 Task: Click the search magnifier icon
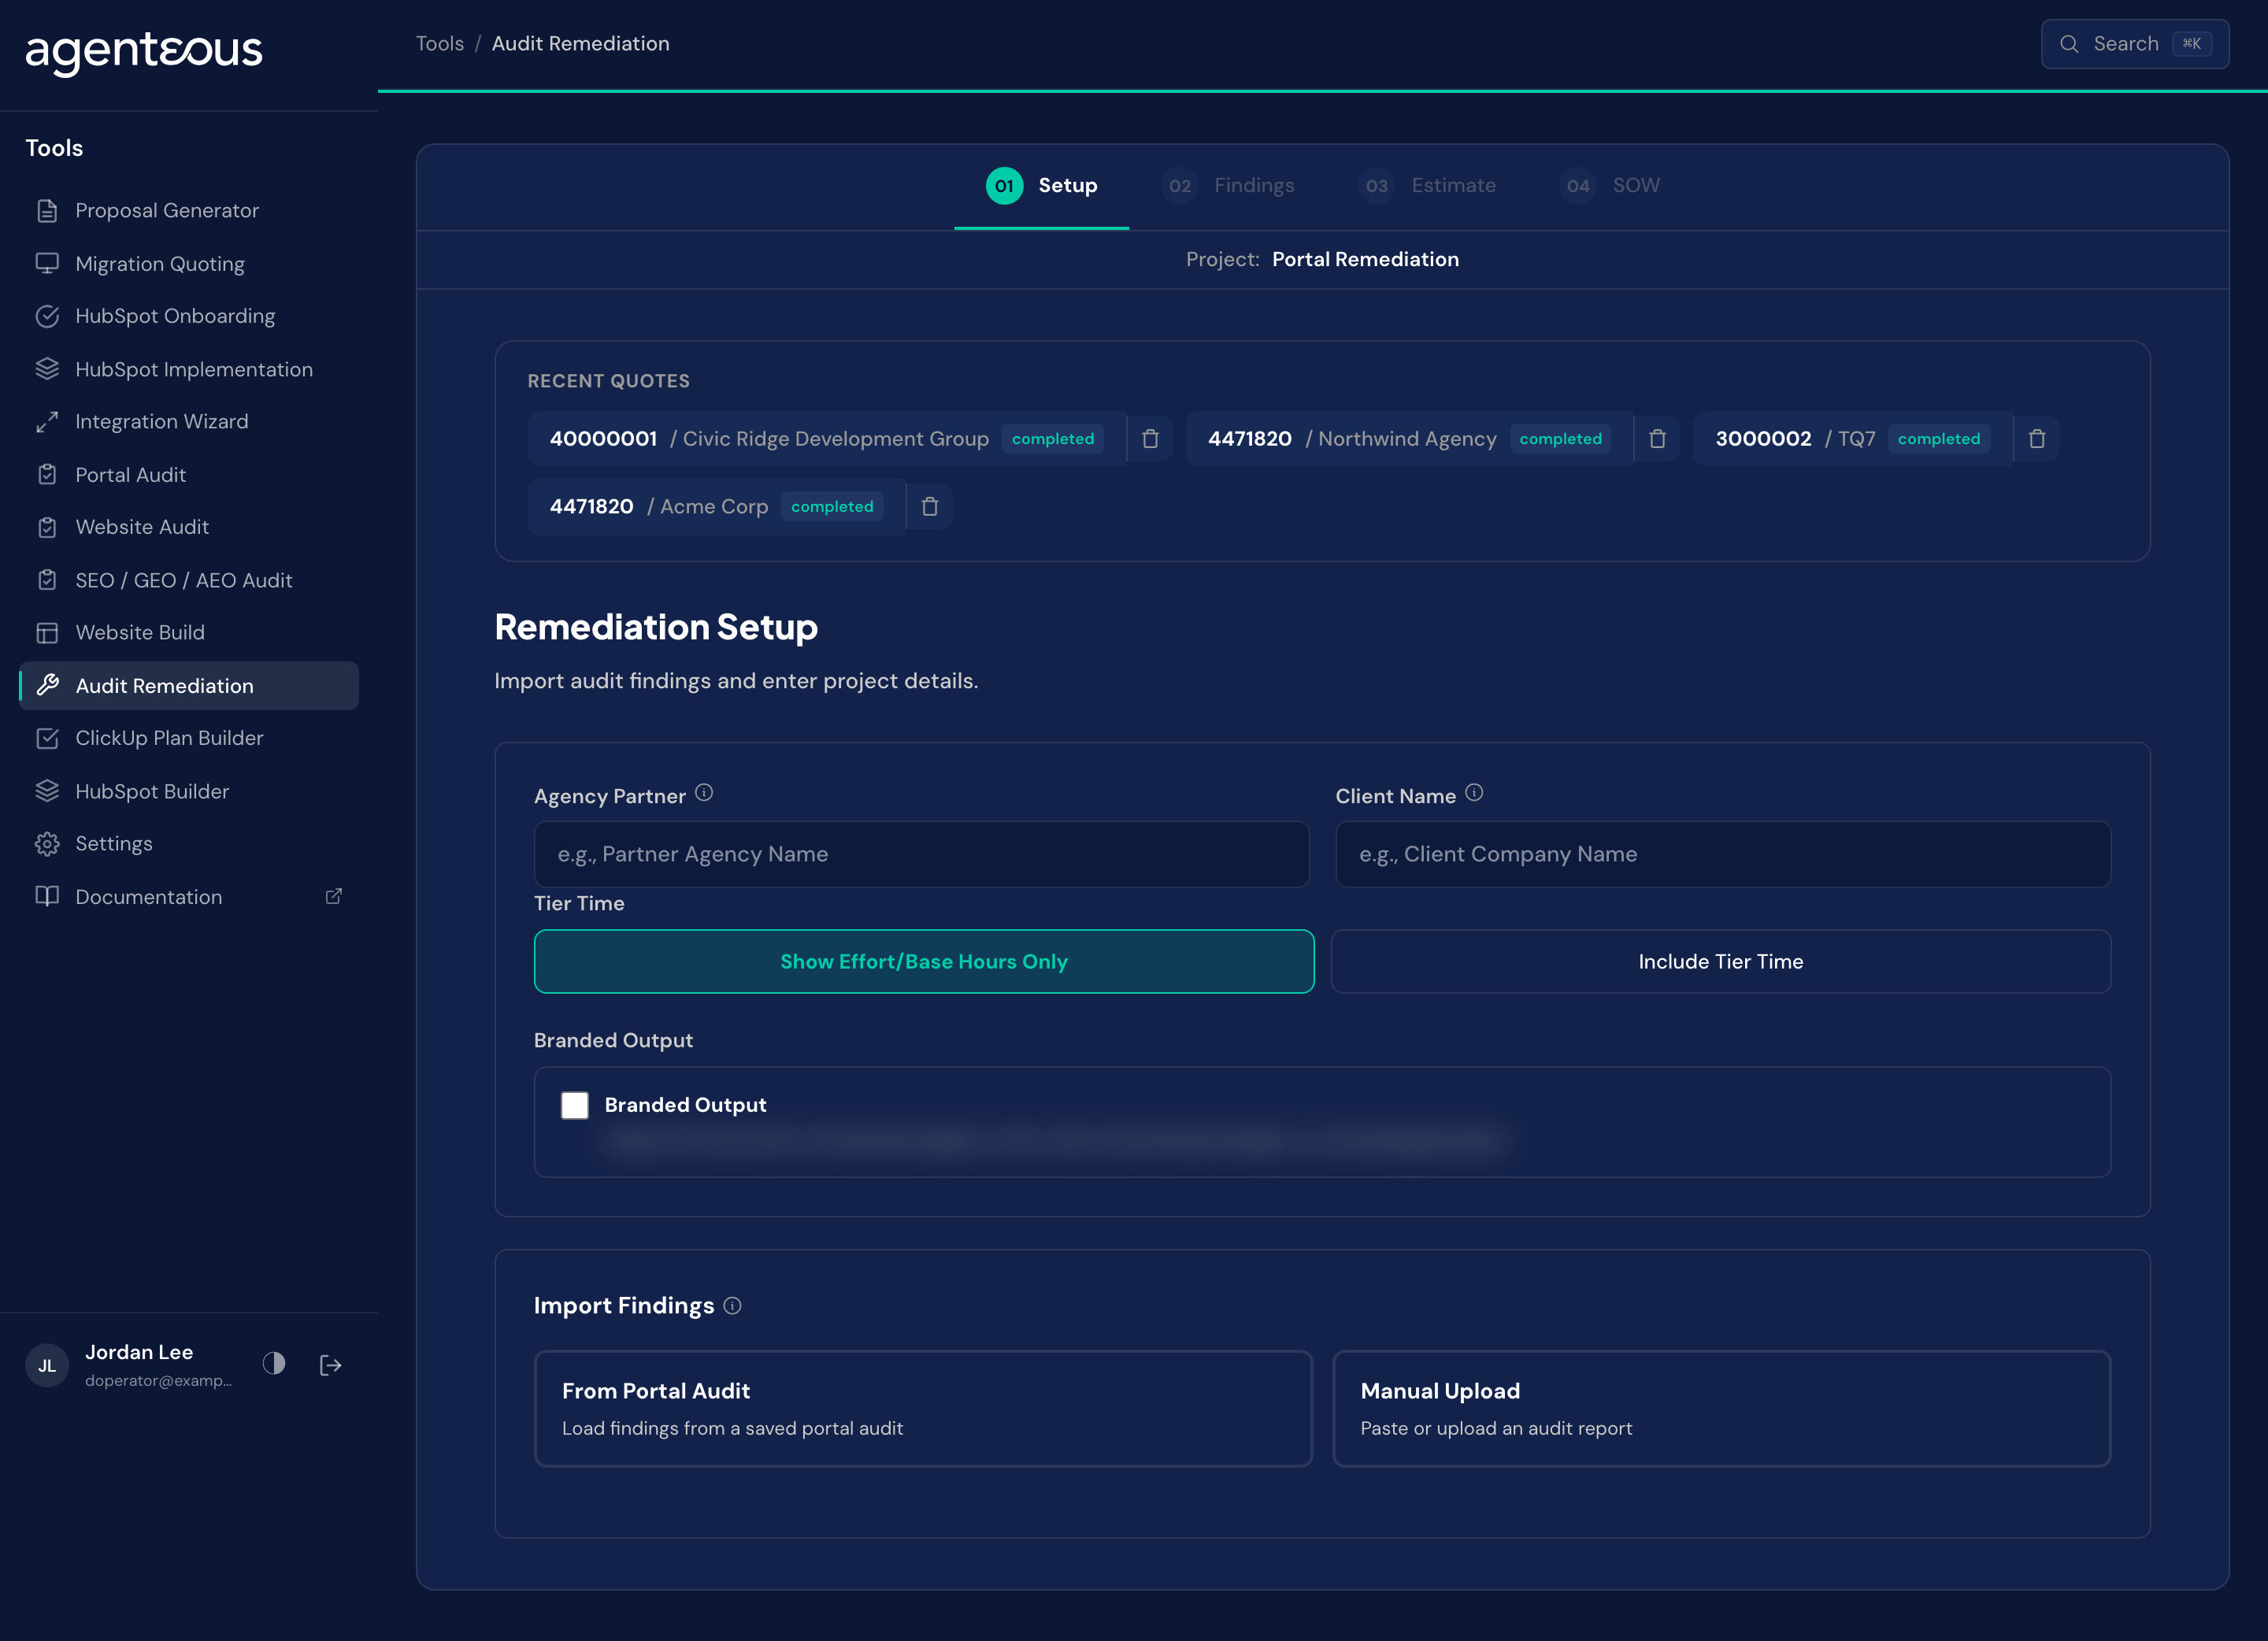point(2069,44)
